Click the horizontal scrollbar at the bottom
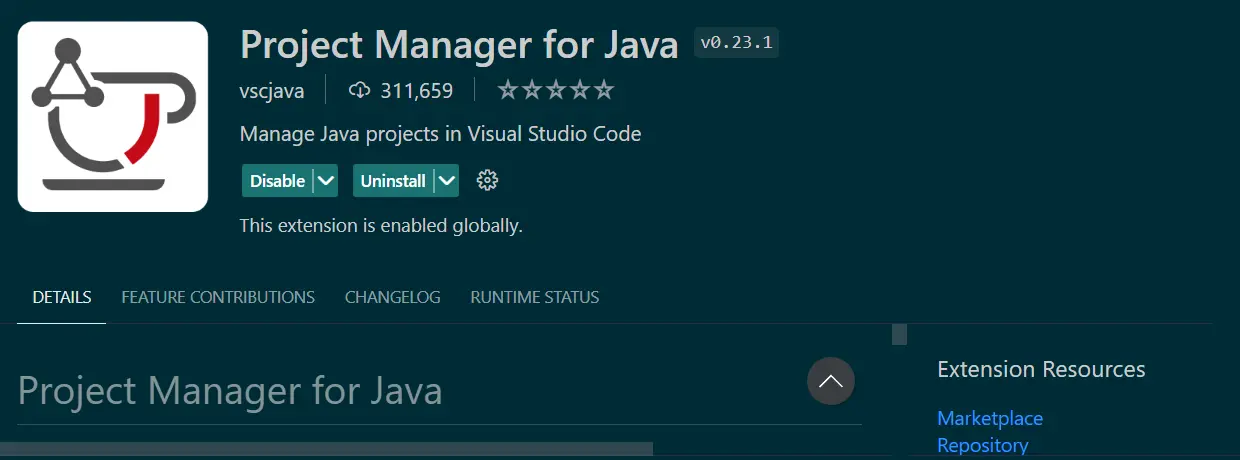Viewport: 1240px width, 460px height. (326, 449)
